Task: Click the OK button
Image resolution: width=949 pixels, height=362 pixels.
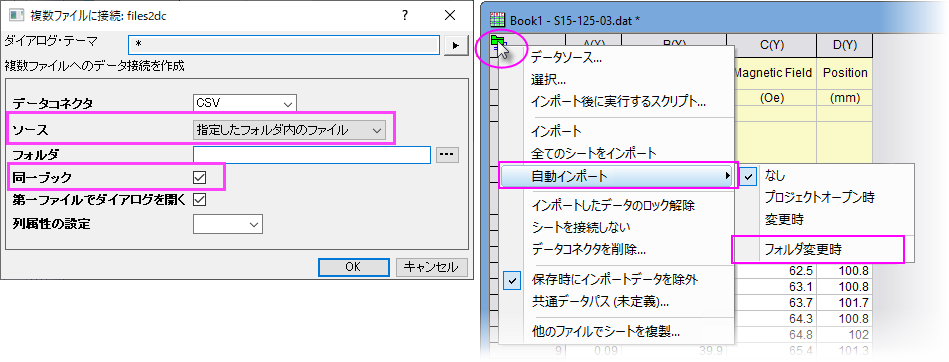Action: [x=353, y=267]
